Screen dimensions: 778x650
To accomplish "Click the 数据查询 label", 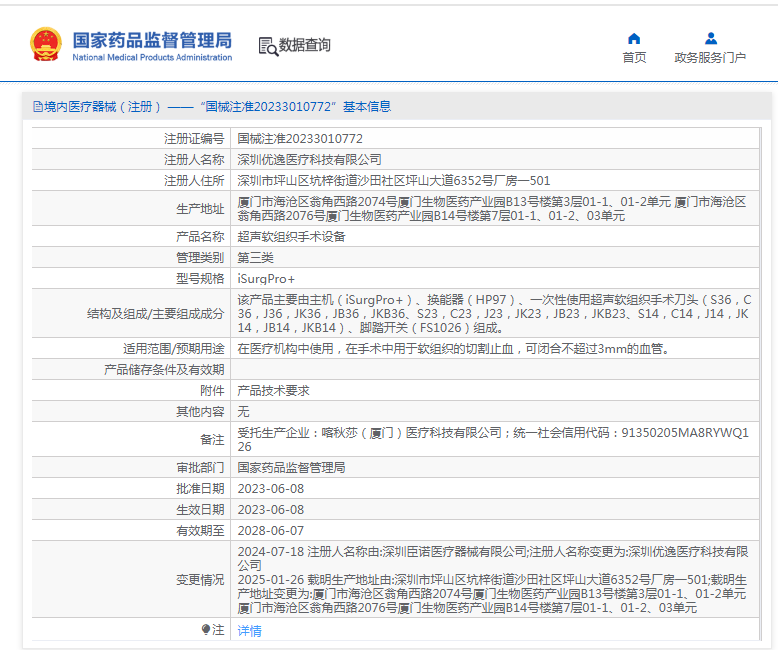I will 304,45.
